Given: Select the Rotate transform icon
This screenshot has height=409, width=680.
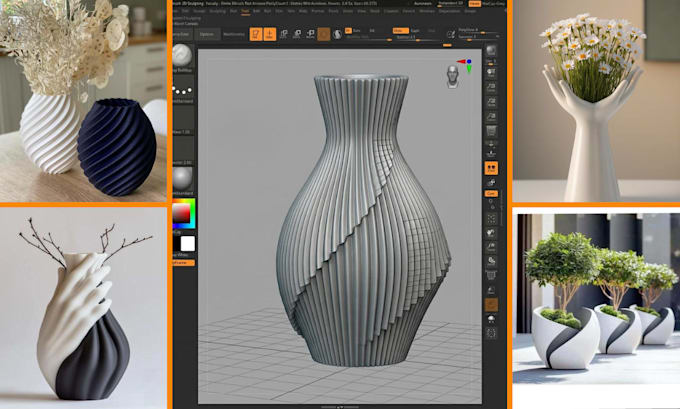Looking at the screenshot, I should coord(311,34).
